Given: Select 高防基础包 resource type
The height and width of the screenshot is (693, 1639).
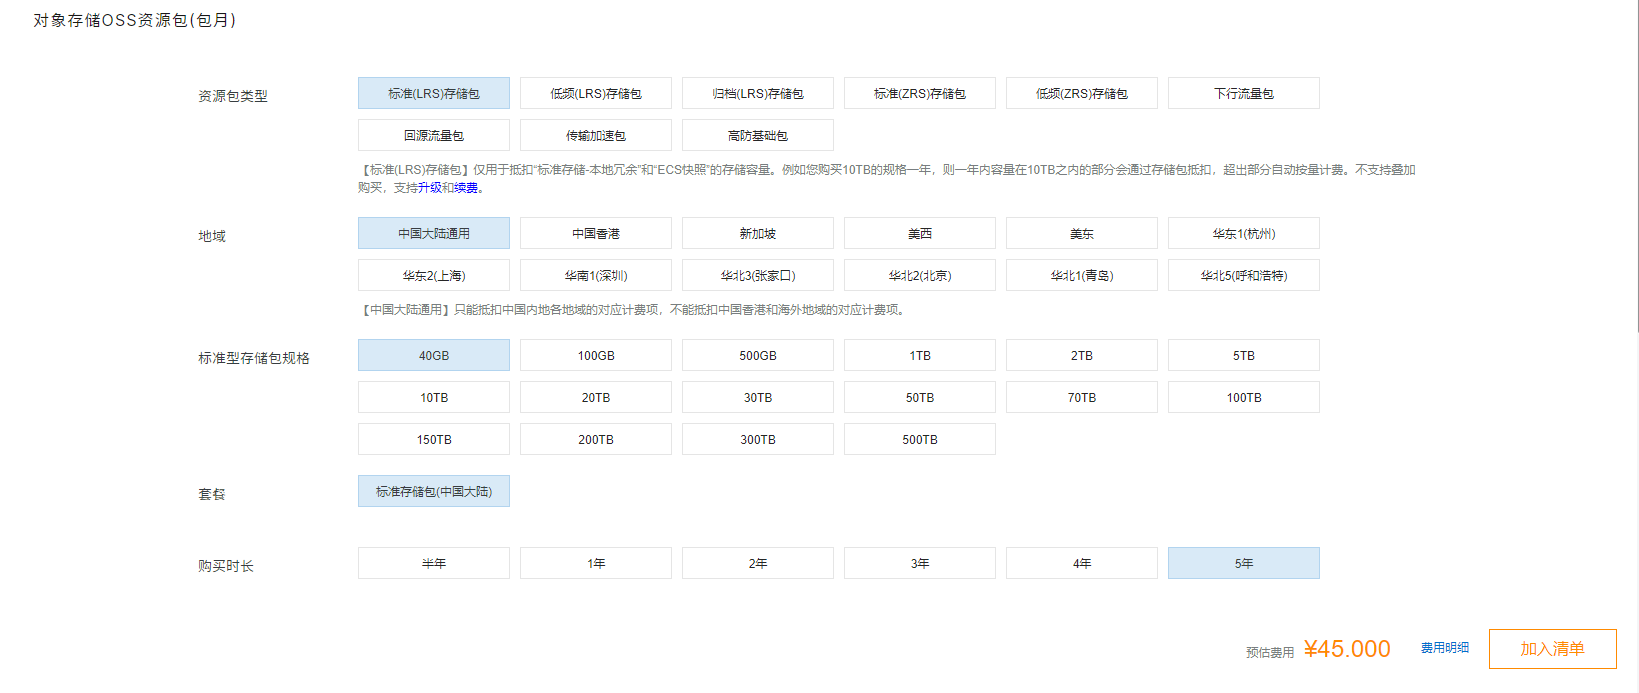Looking at the screenshot, I should (x=757, y=135).
